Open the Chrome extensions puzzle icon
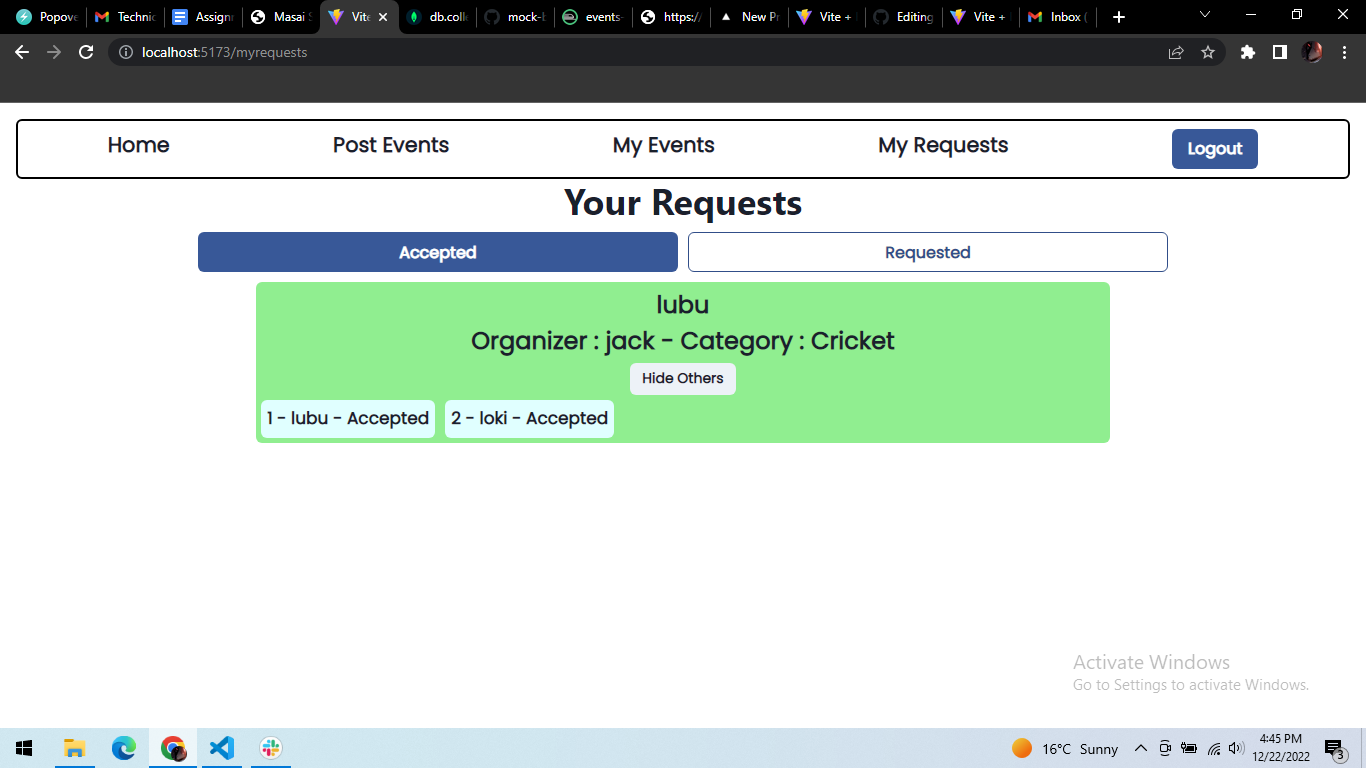The image size is (1366, 768). 1247,51
